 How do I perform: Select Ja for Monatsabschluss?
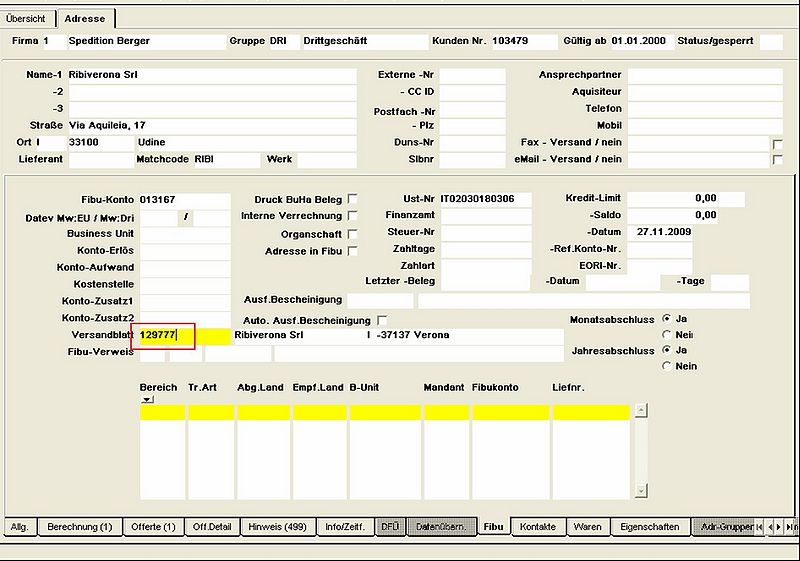tap(666, 319)
